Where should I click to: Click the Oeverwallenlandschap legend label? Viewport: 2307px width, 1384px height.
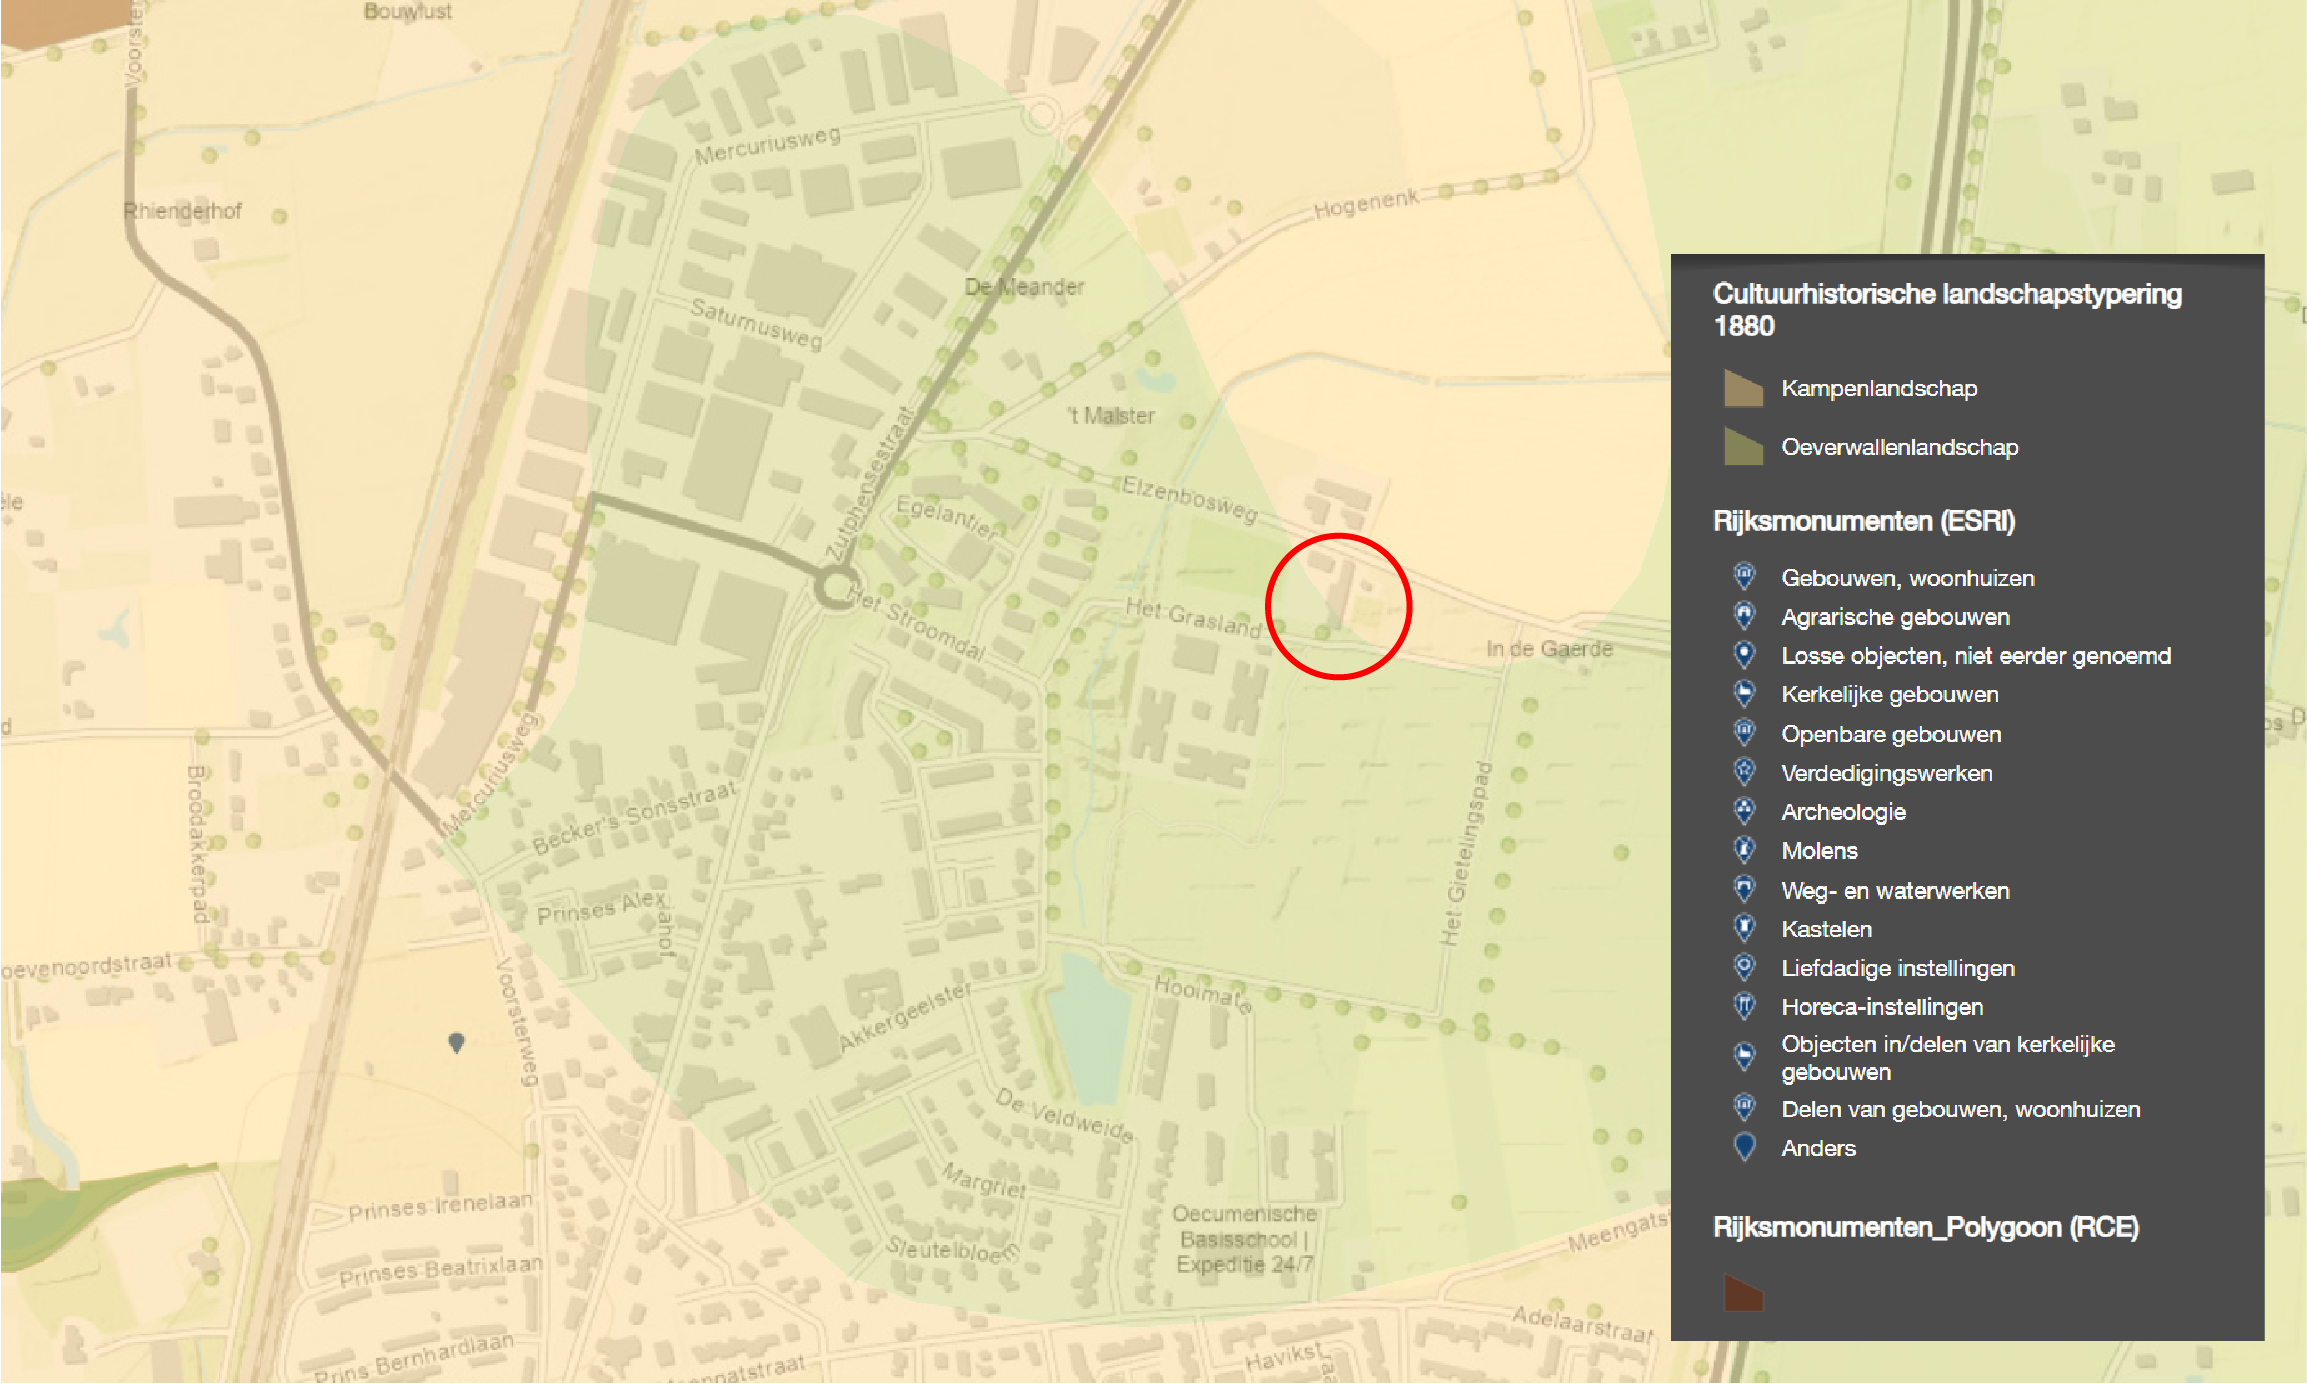coord(1900,447)
